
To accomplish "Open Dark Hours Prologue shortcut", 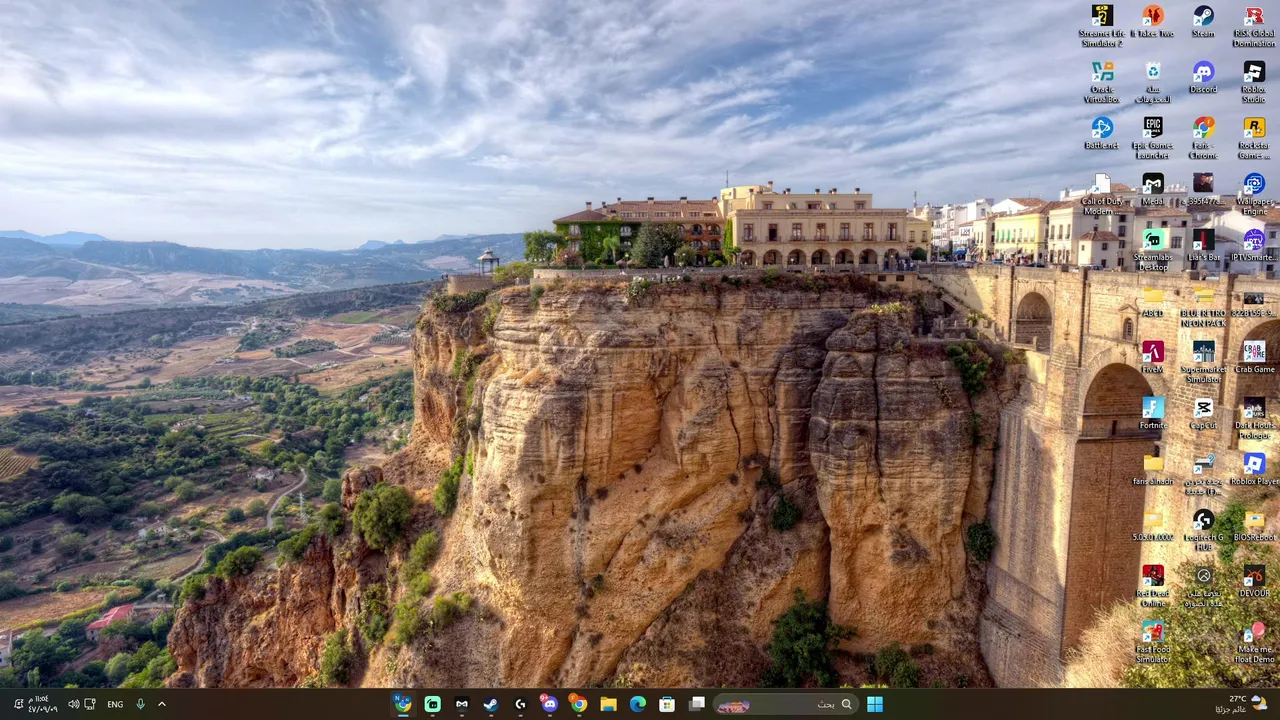I will 1254,417.
